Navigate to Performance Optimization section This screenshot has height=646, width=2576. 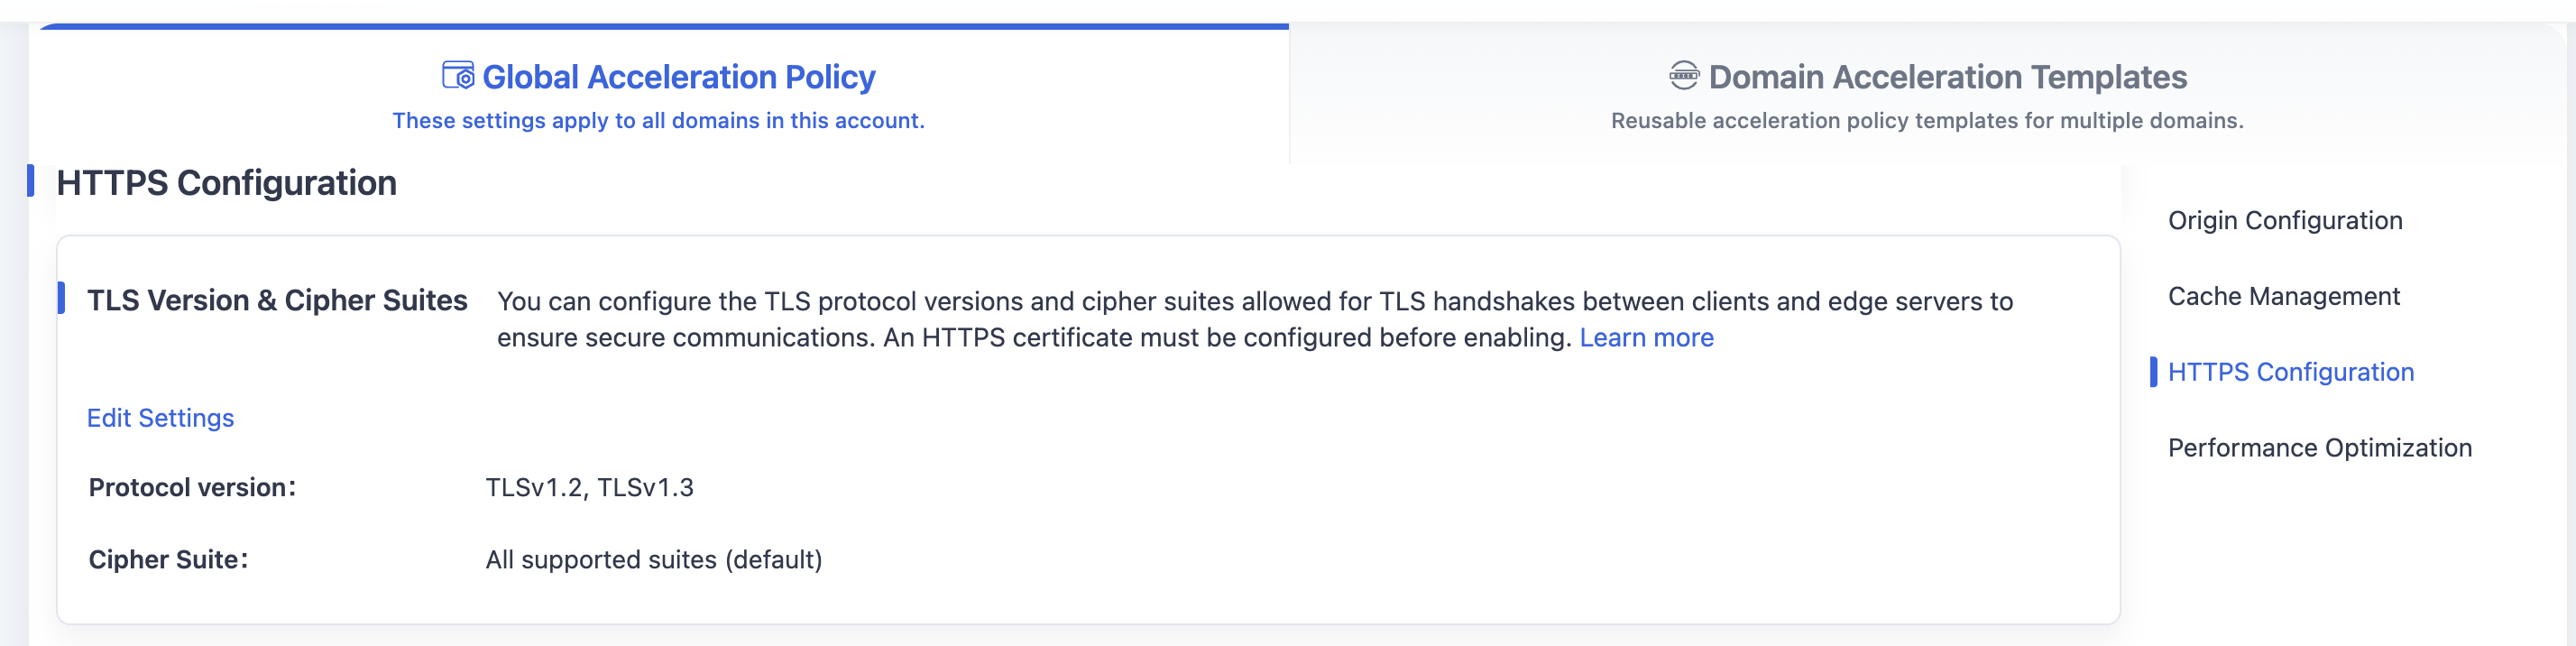click(2319, 448)
